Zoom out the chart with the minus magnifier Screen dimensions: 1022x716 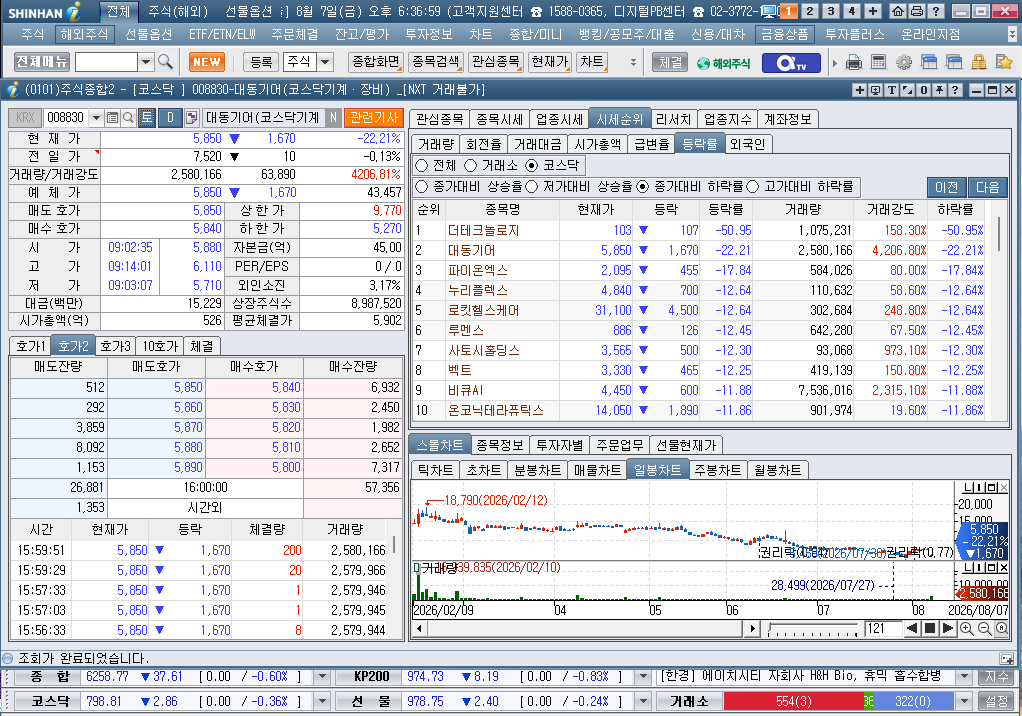click(984, 629)
